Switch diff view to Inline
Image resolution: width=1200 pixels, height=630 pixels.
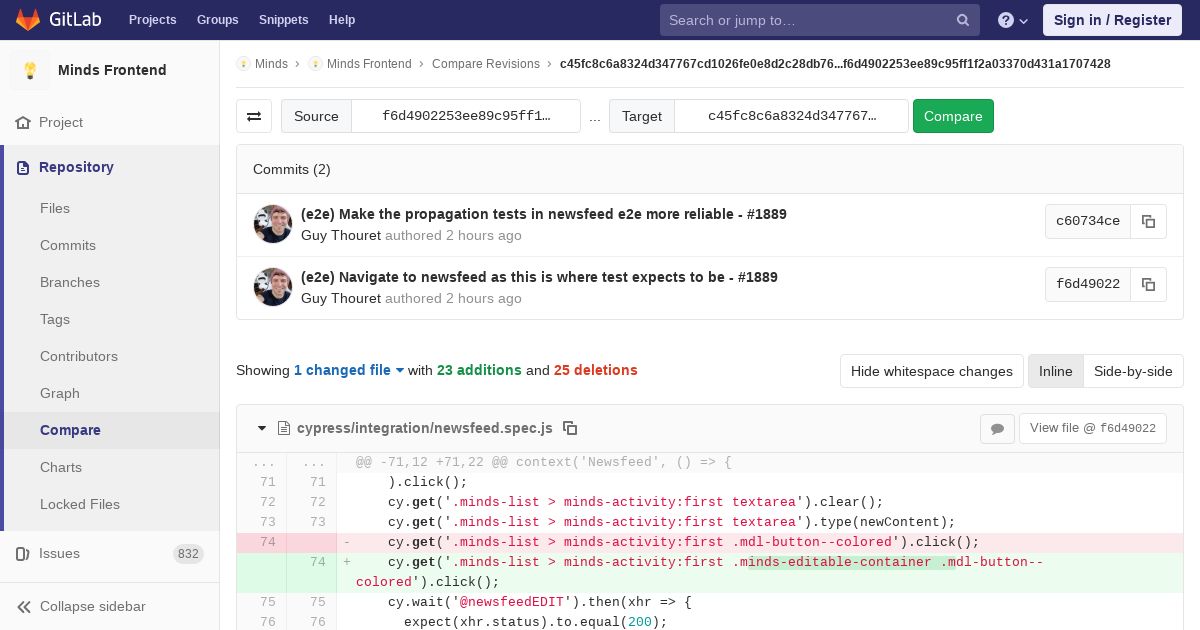pos(1055,371)
